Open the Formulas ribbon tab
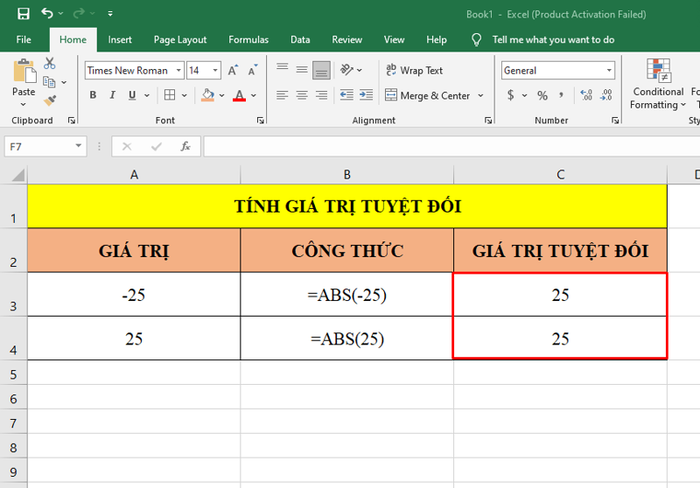 click(248, 40)
